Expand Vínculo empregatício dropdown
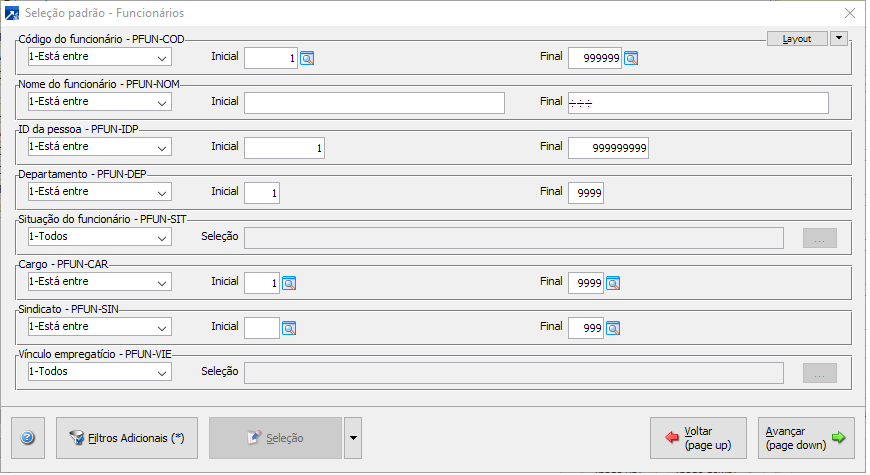 tap(161, 372)
